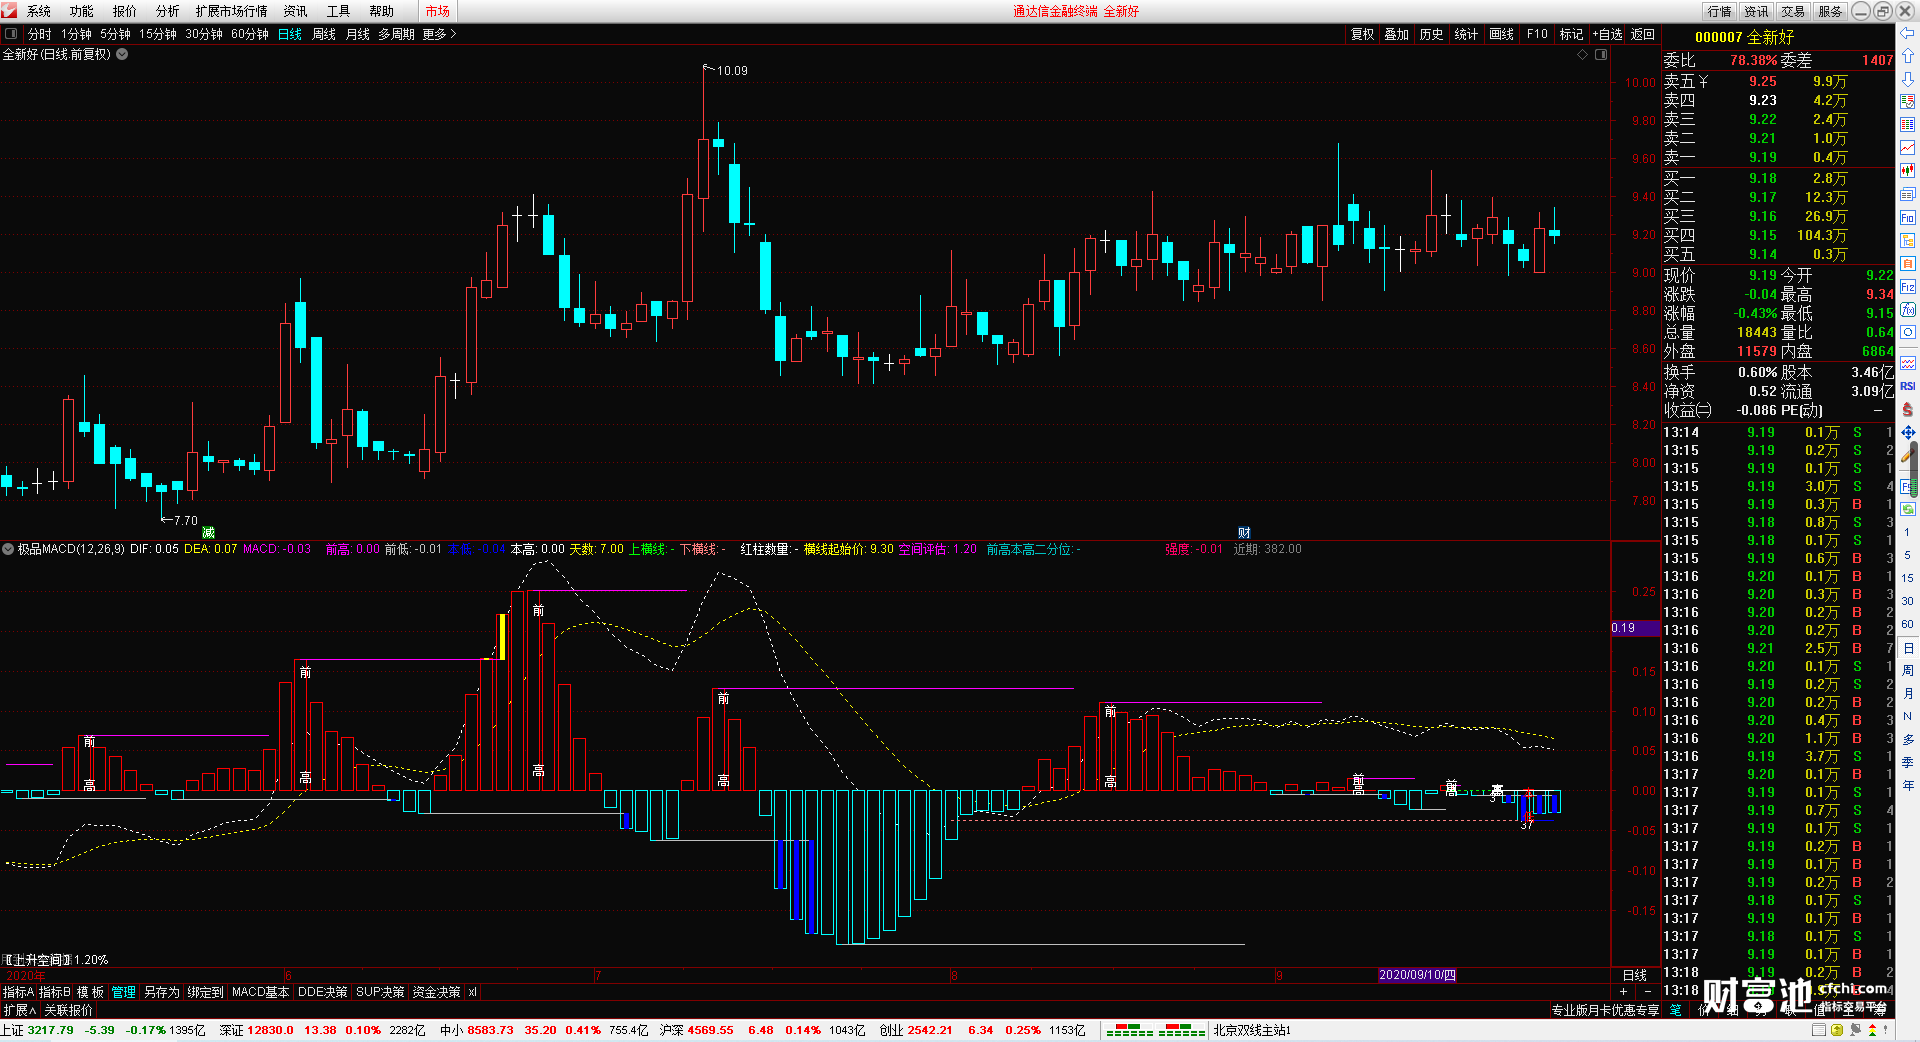Click the 交易 button at top right
Viewport: 1920px width, 1042px height.
coord(1793,11)
